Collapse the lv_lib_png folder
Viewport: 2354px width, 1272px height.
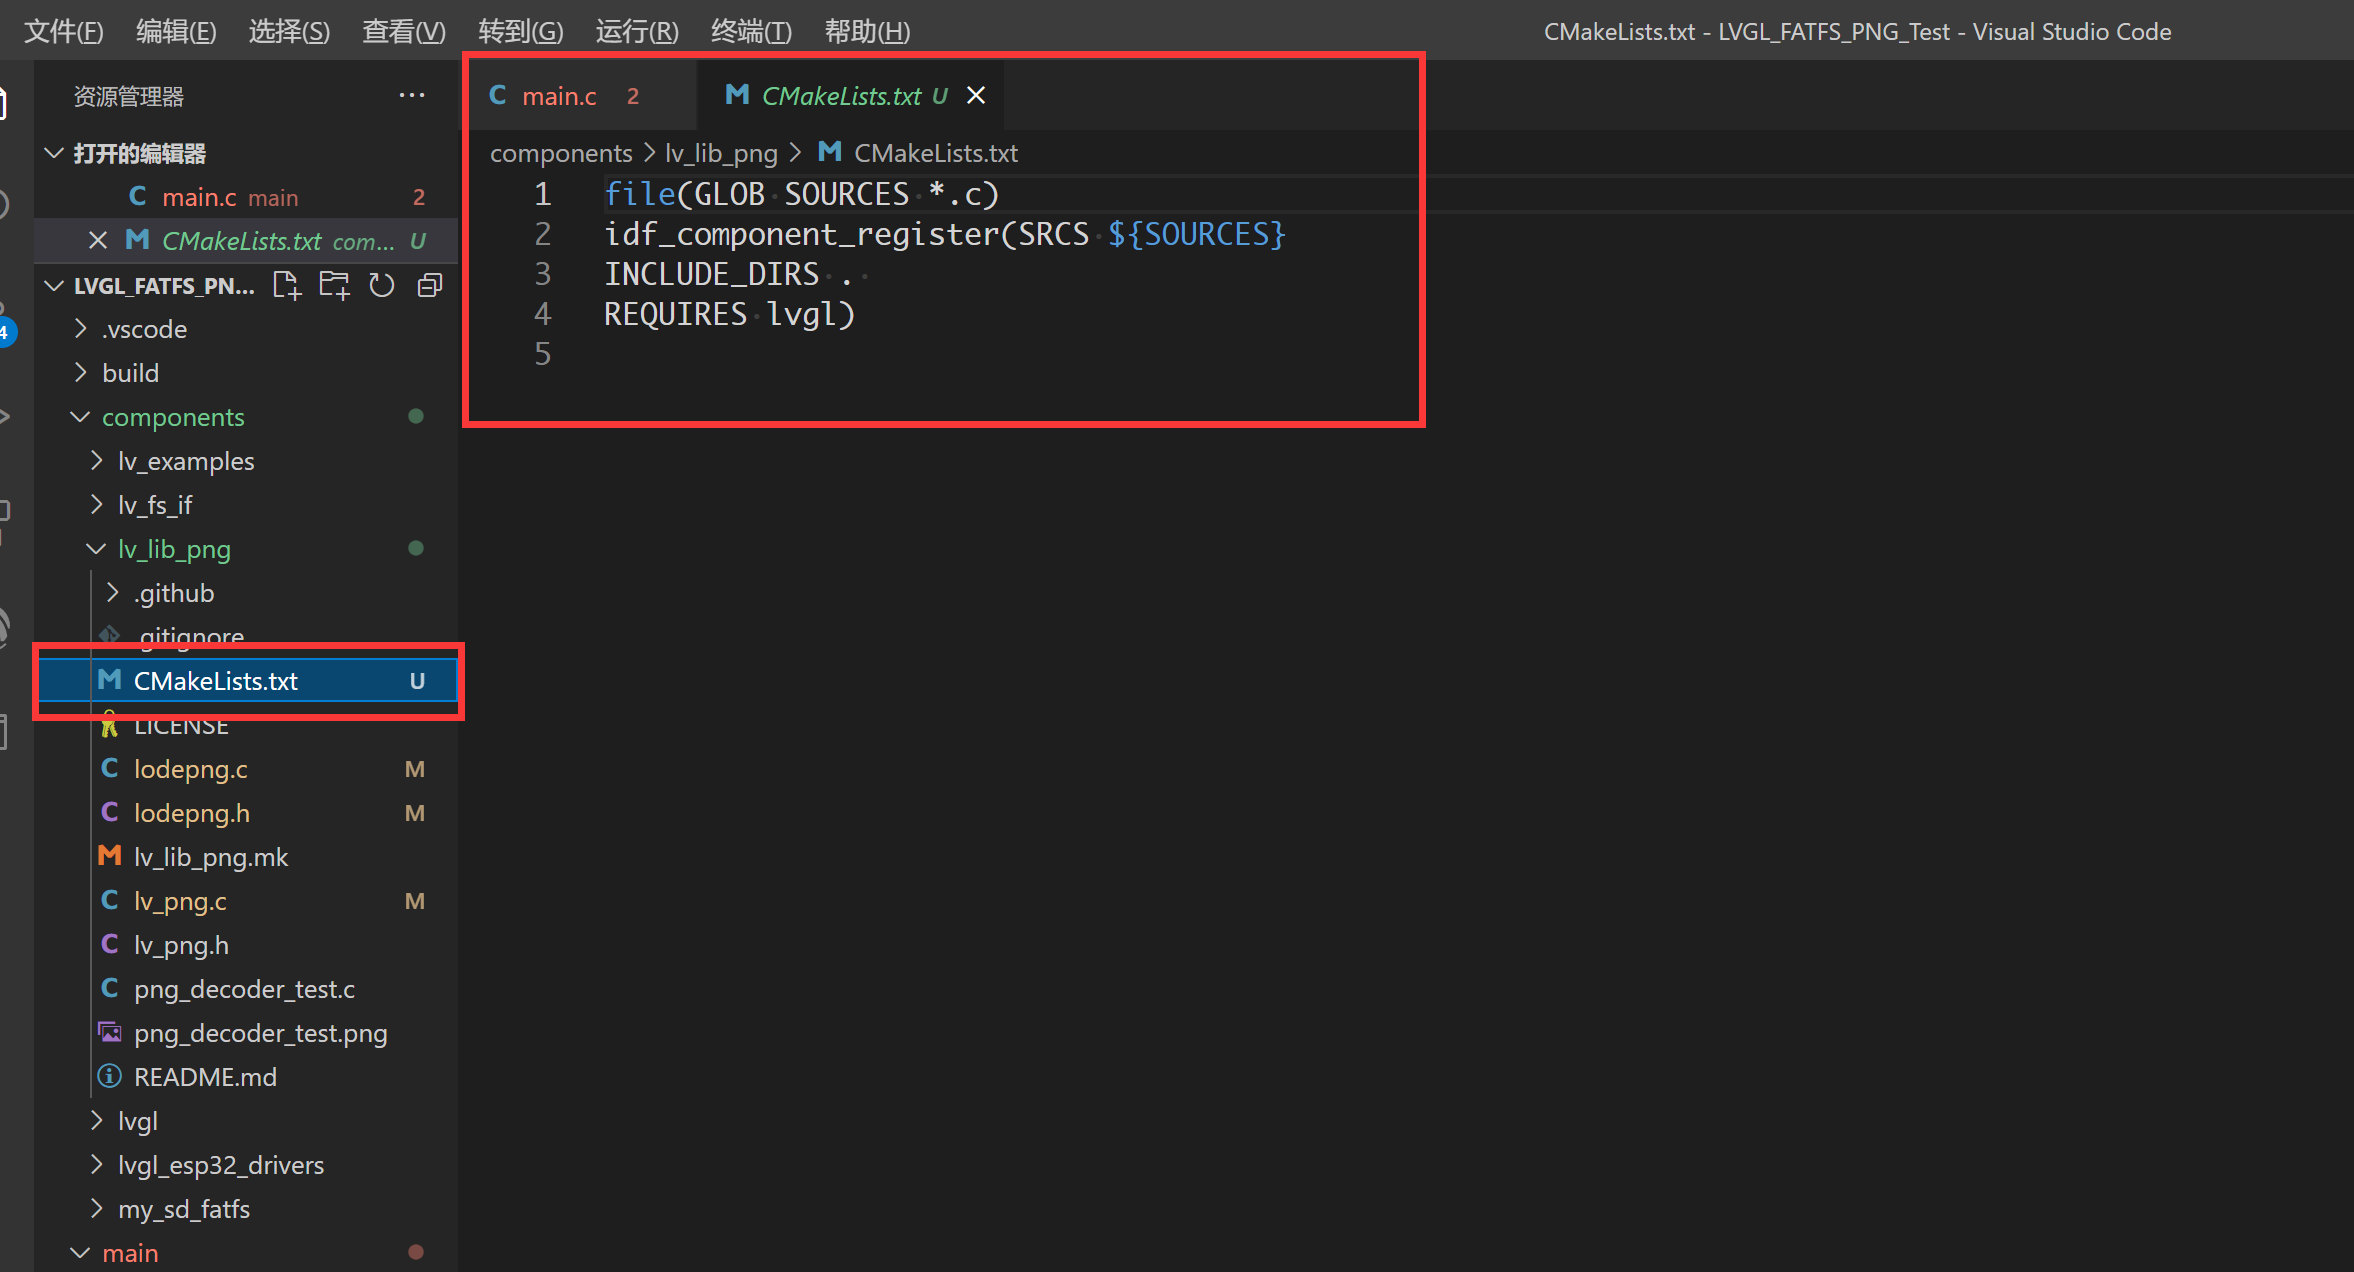(x=174, y=549)
